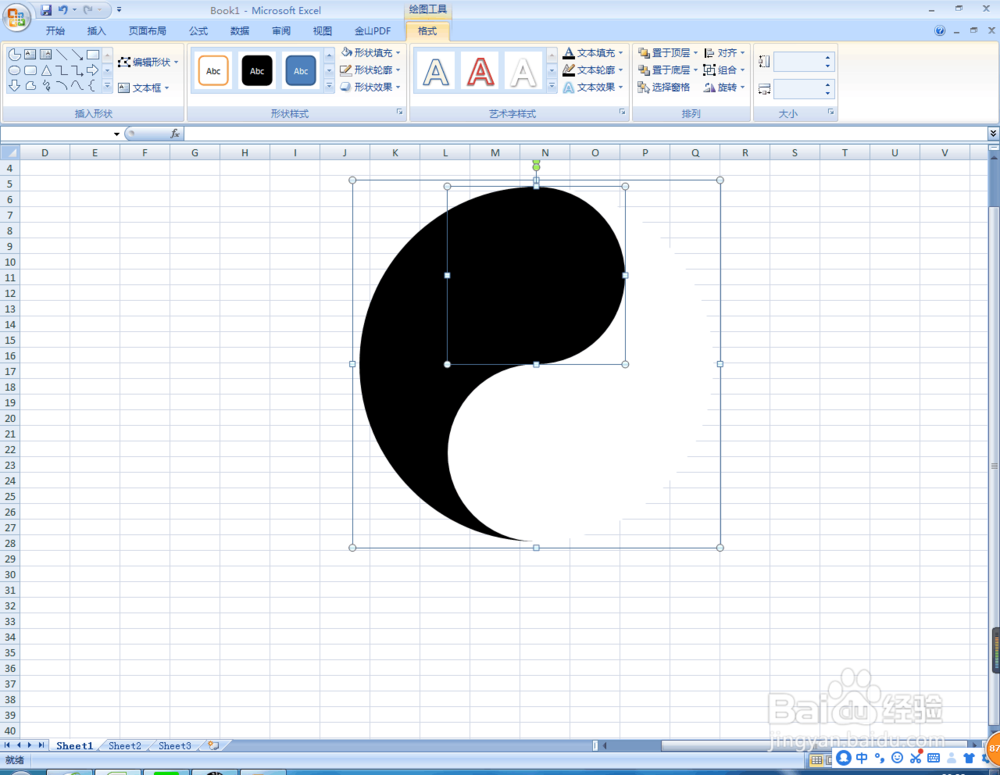Select the arrow line shape
The image size is (1000, 775).
77,55
